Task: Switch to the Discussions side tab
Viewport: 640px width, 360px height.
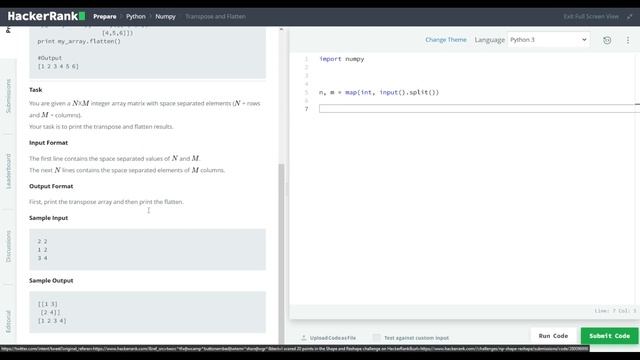Action: point(9,246)
